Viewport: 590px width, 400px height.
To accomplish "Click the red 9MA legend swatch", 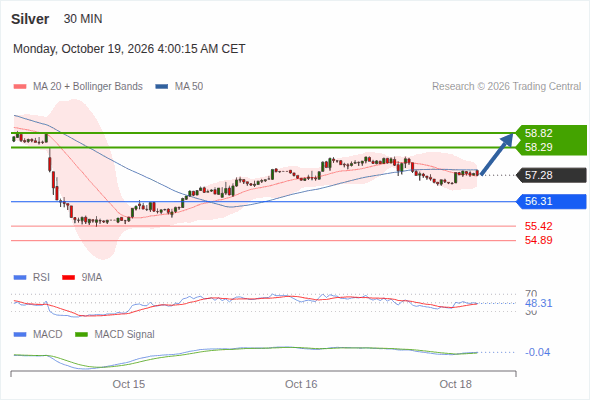I will coord(68,278).
